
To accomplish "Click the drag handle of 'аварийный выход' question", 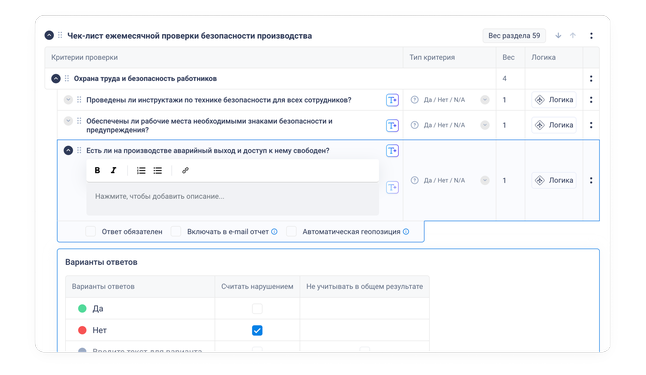I will [x=79, y=150].
